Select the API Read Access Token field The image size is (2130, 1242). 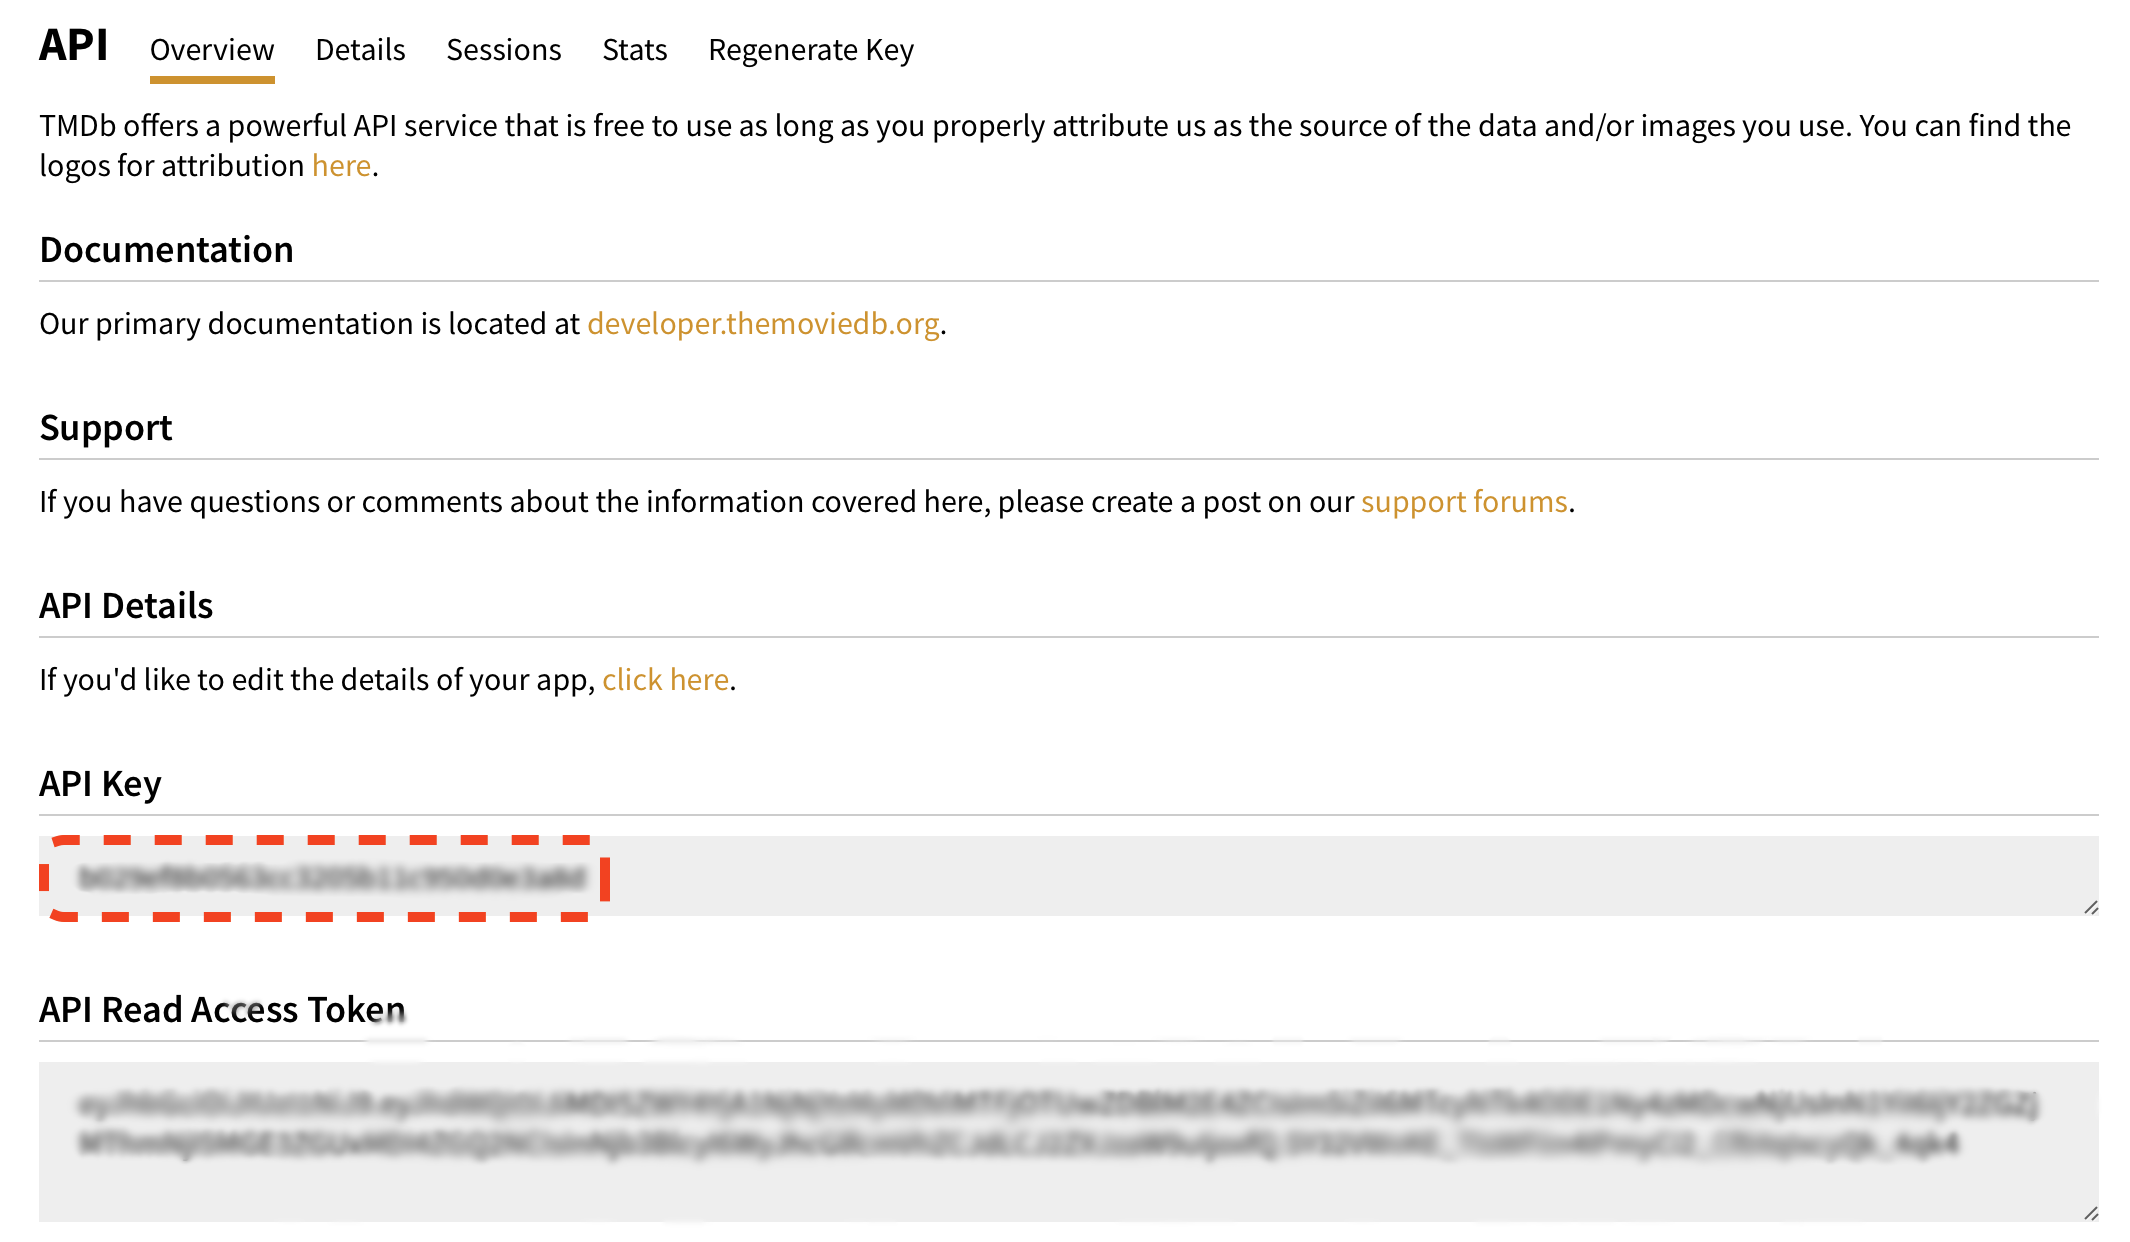pyautogui.click(x=1065, y=1140)
